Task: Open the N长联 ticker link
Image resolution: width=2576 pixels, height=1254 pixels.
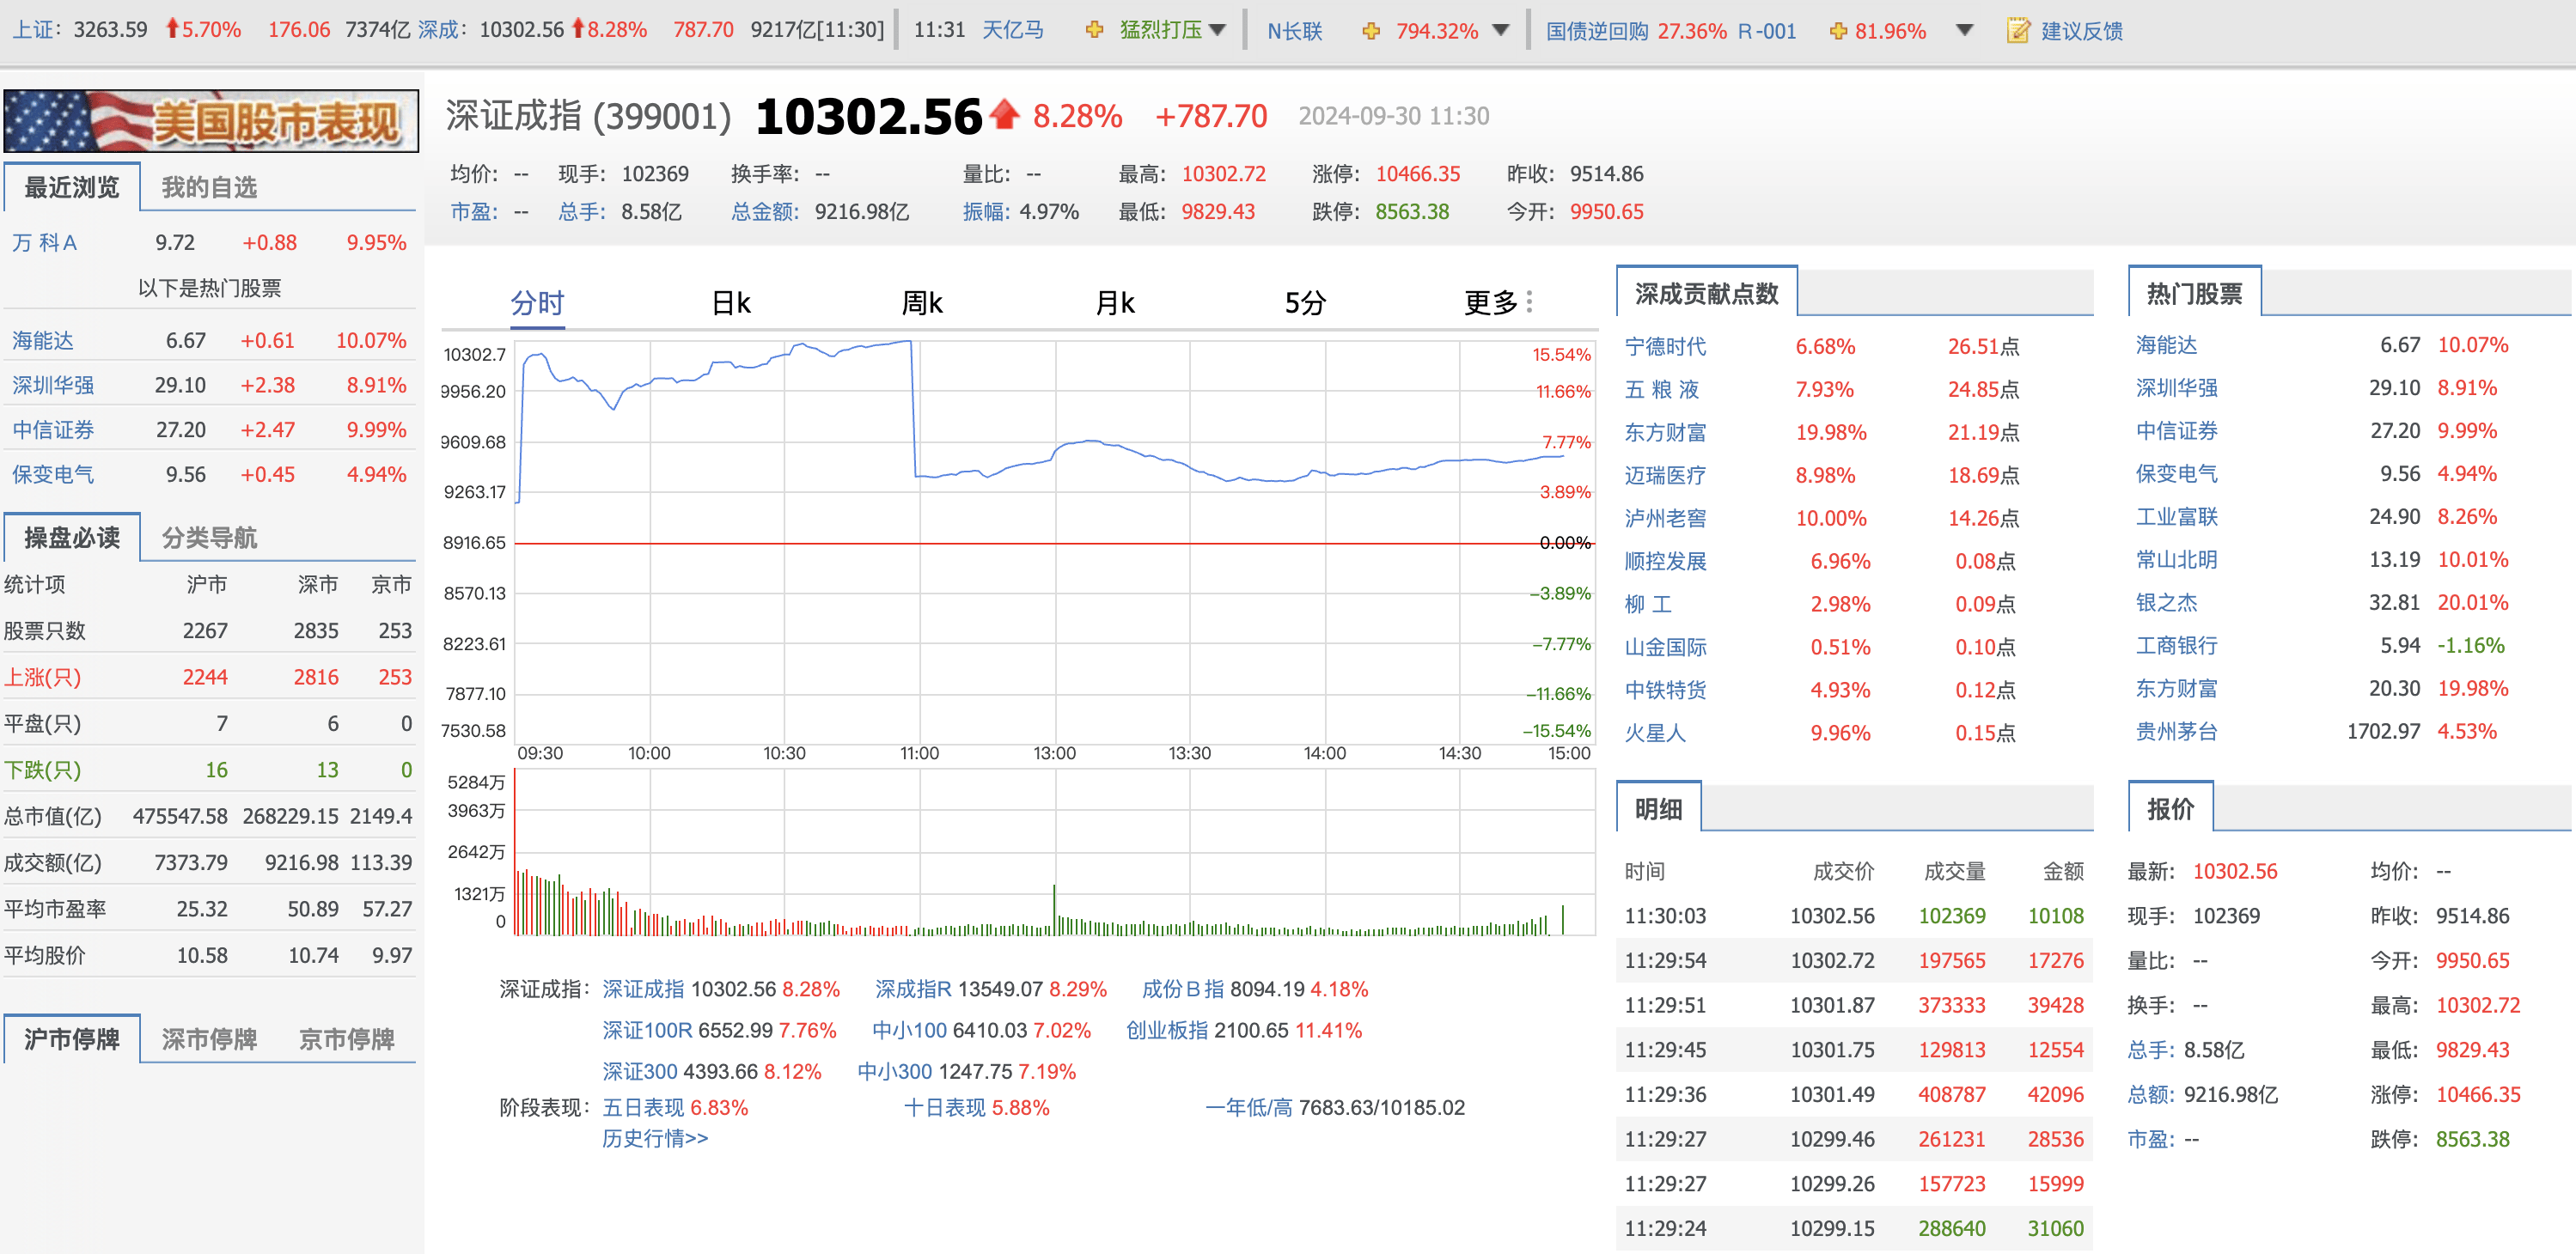Action: [1295, 31]
